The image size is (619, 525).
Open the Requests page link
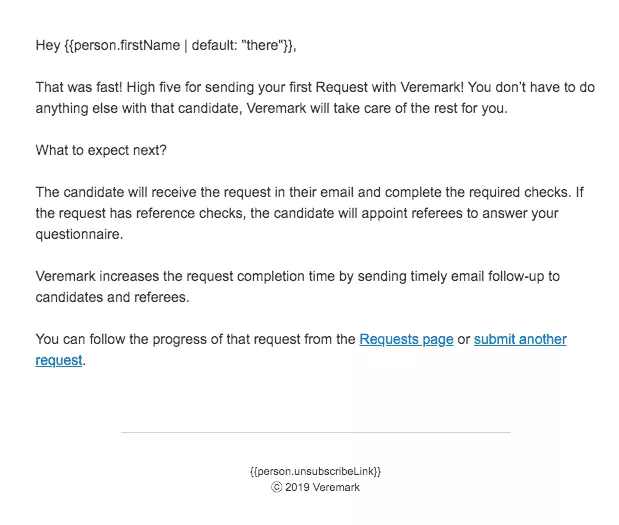pyautogui.click(x=406, y=339)
